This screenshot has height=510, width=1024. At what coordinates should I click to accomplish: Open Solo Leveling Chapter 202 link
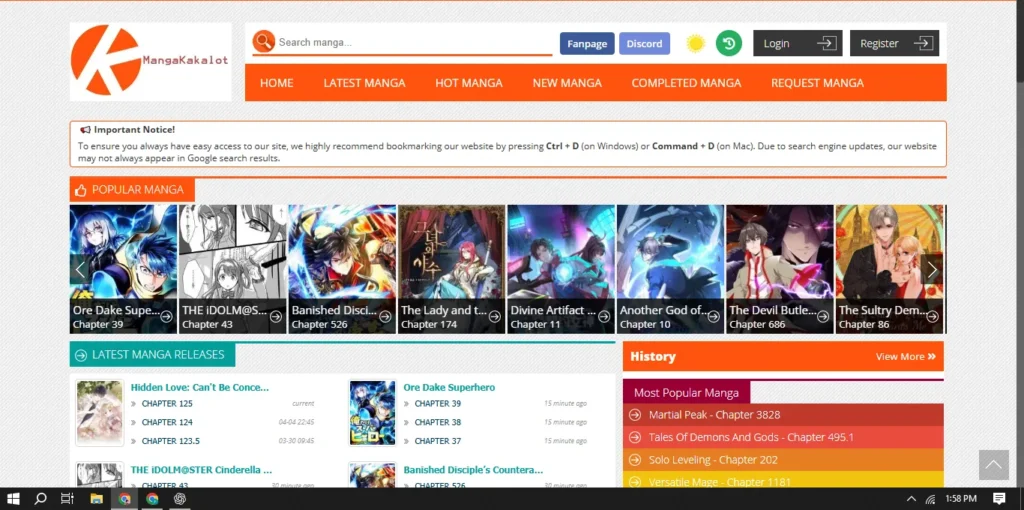tap(713, 460)
